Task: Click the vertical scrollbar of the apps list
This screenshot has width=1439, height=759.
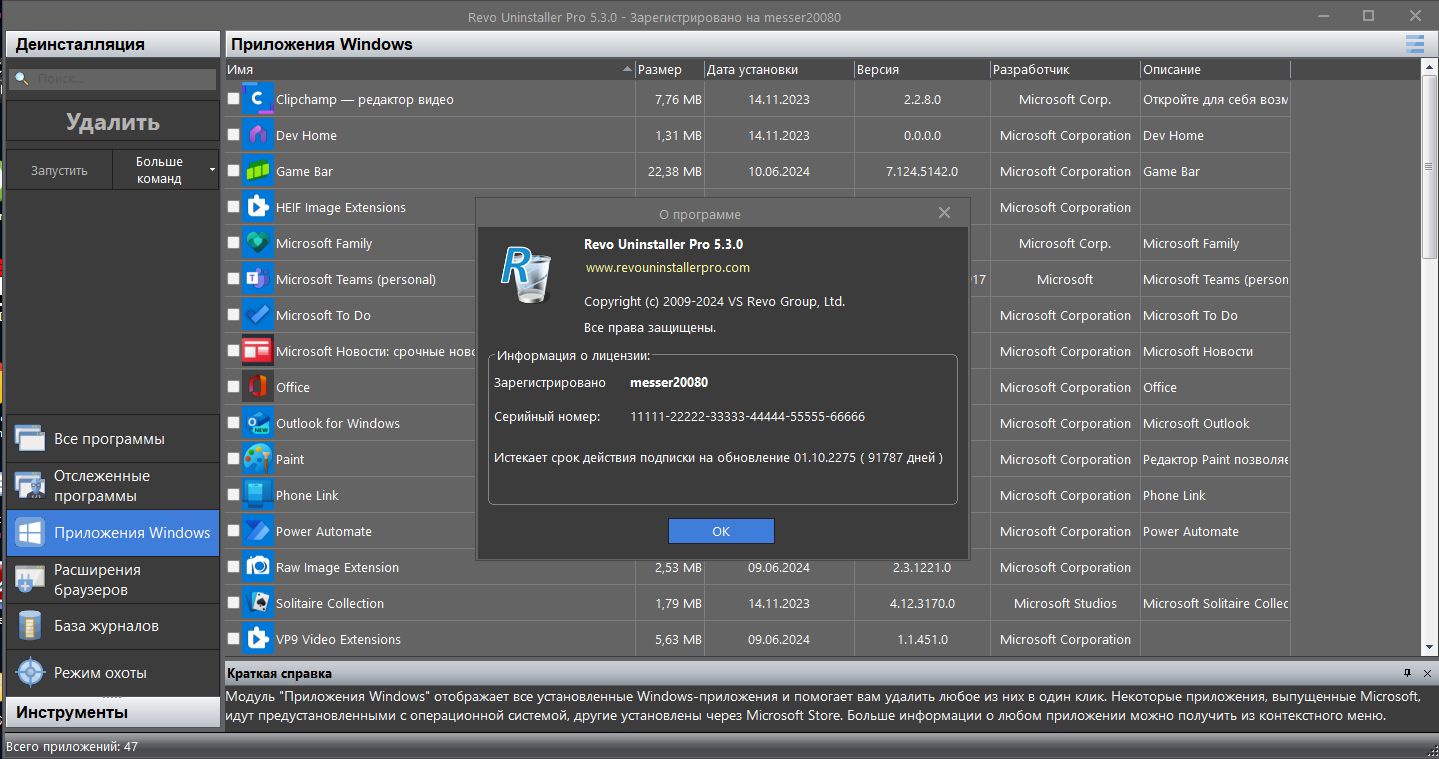Action: (1430, 360)
